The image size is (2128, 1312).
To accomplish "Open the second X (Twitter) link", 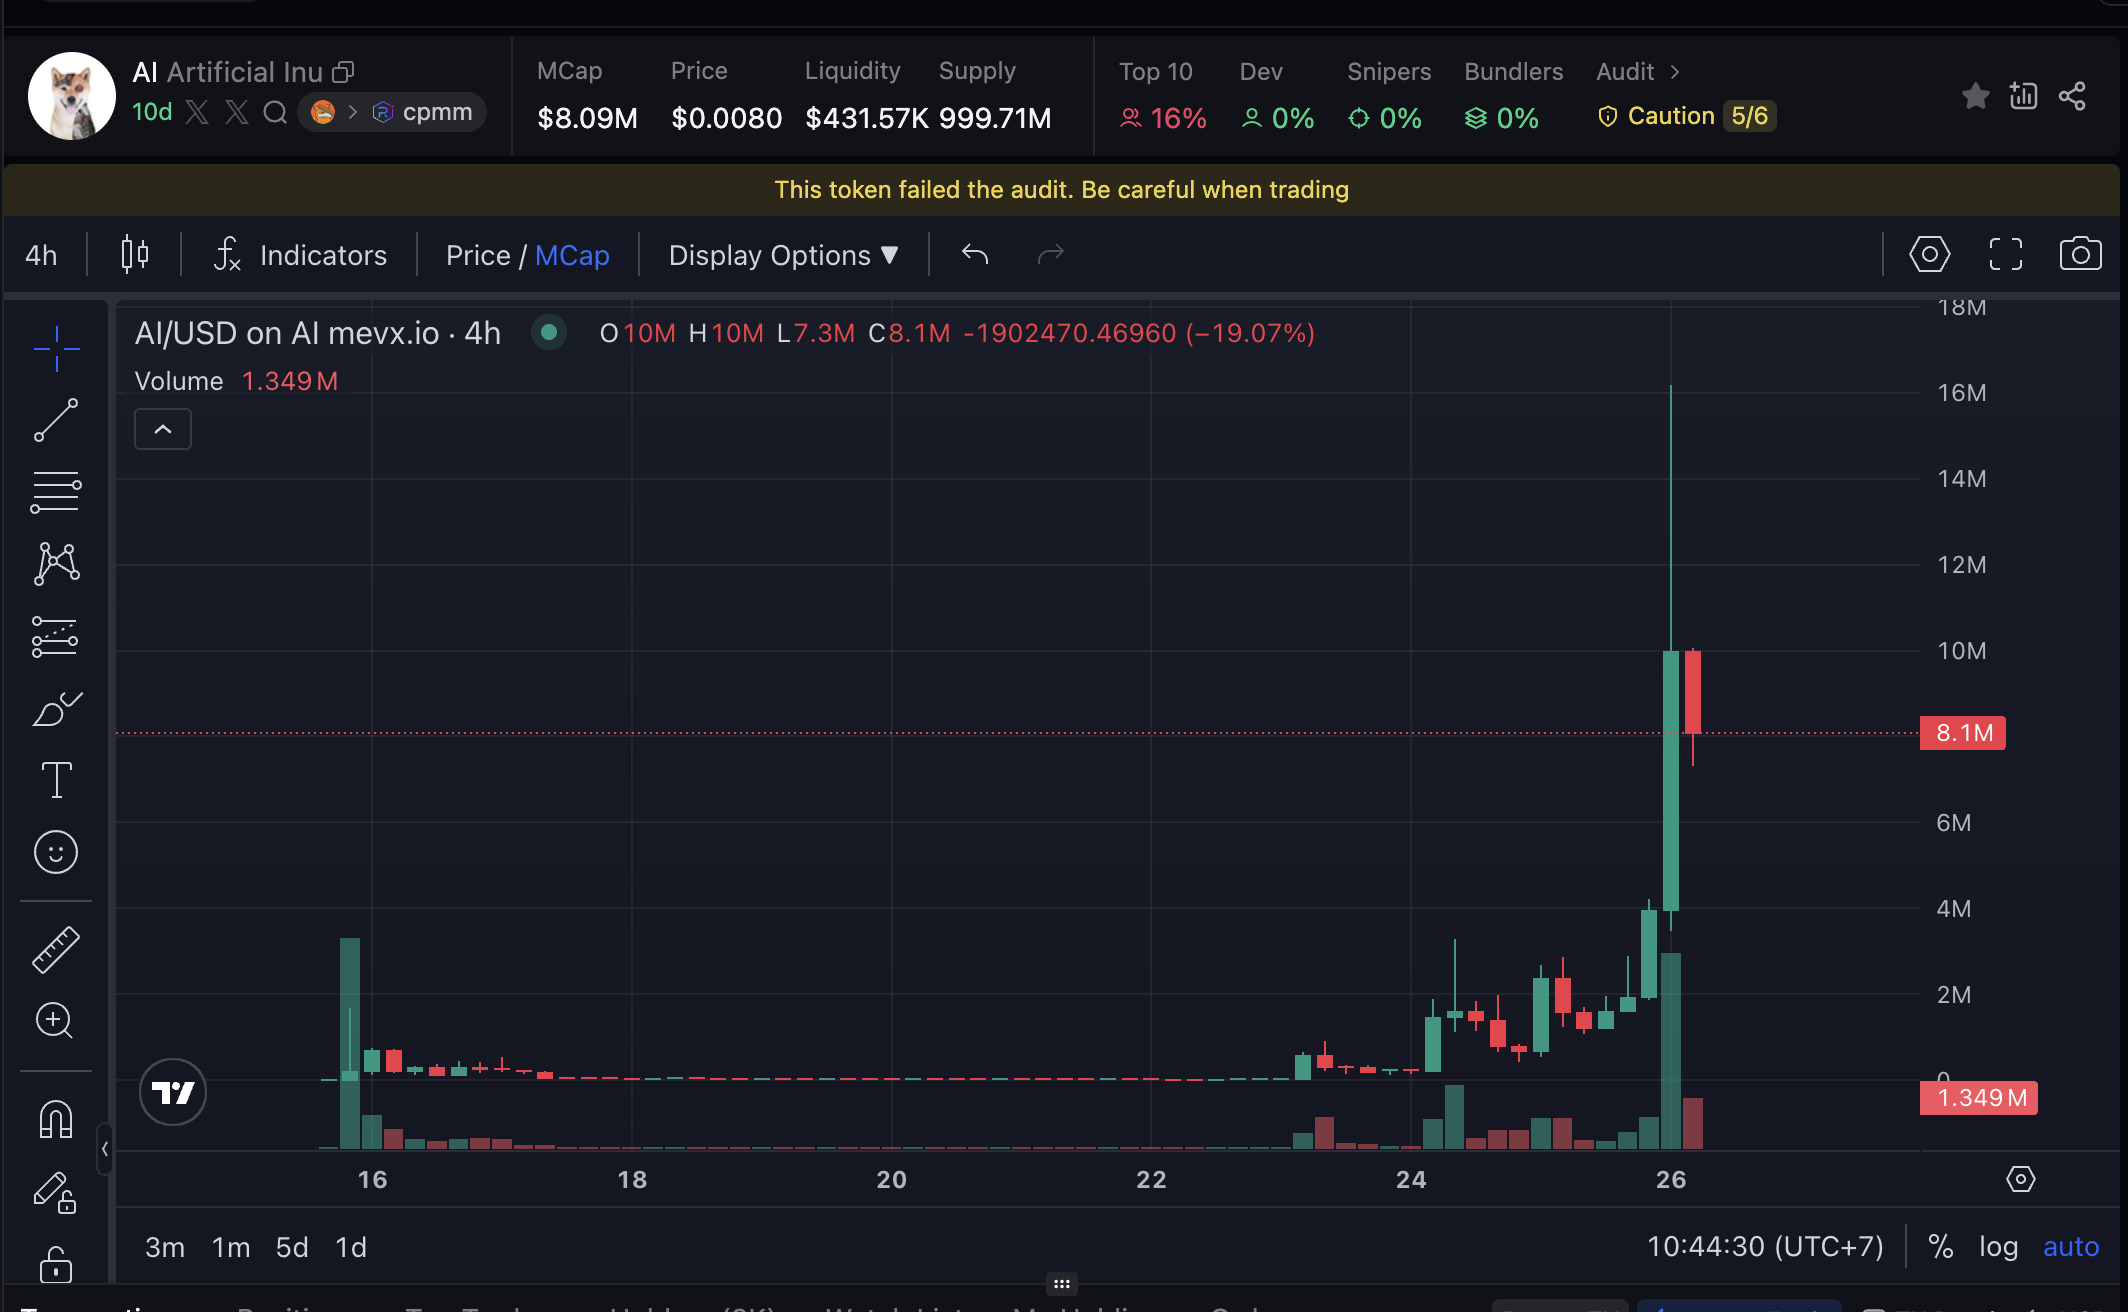I will click(x=237, y=112).
